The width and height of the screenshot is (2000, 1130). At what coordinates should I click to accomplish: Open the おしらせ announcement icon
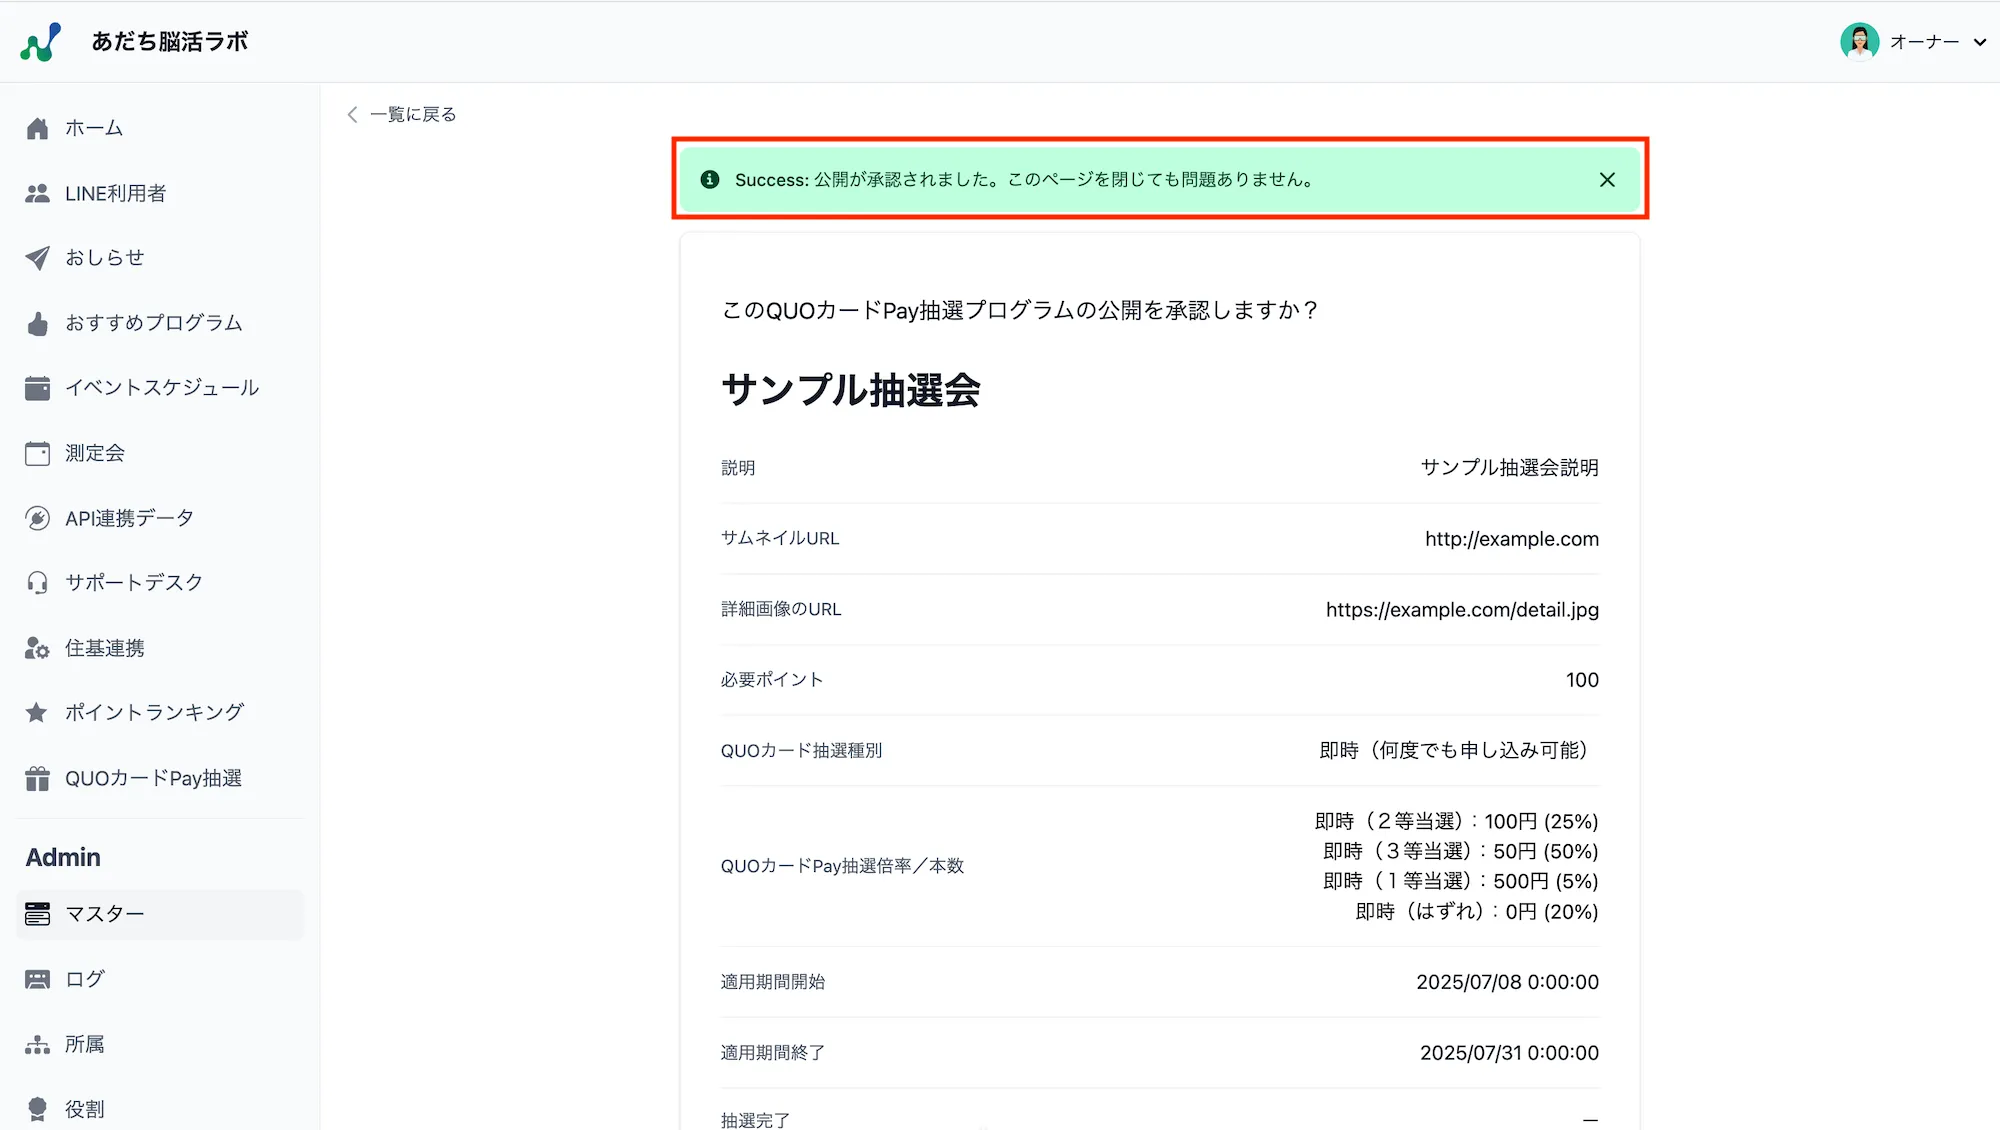(x=37, y=258)
